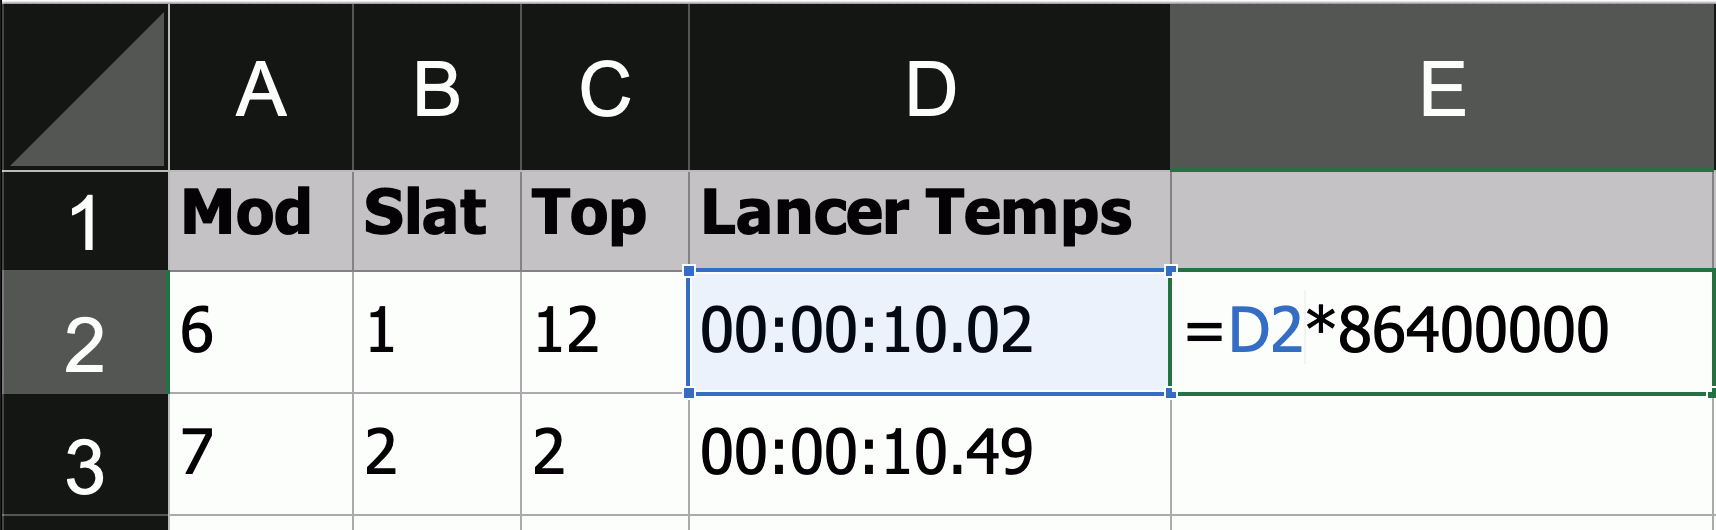Click the "Top" header cell
Screen dimensions: 1716x530
(605, 220)
